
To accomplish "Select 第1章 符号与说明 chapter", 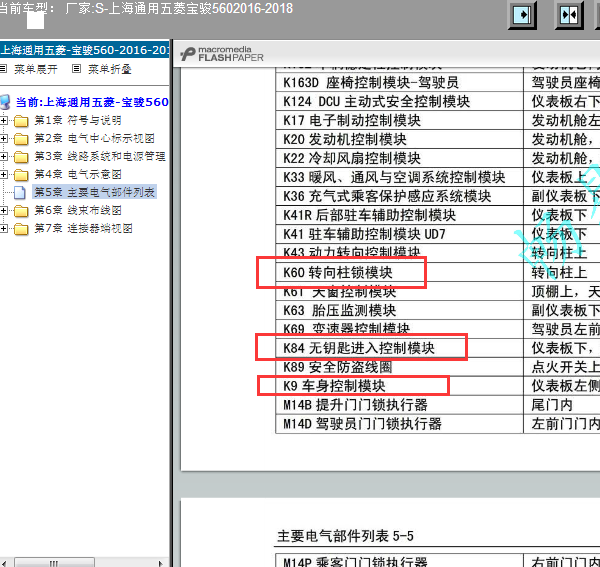I will click(78, 121).
